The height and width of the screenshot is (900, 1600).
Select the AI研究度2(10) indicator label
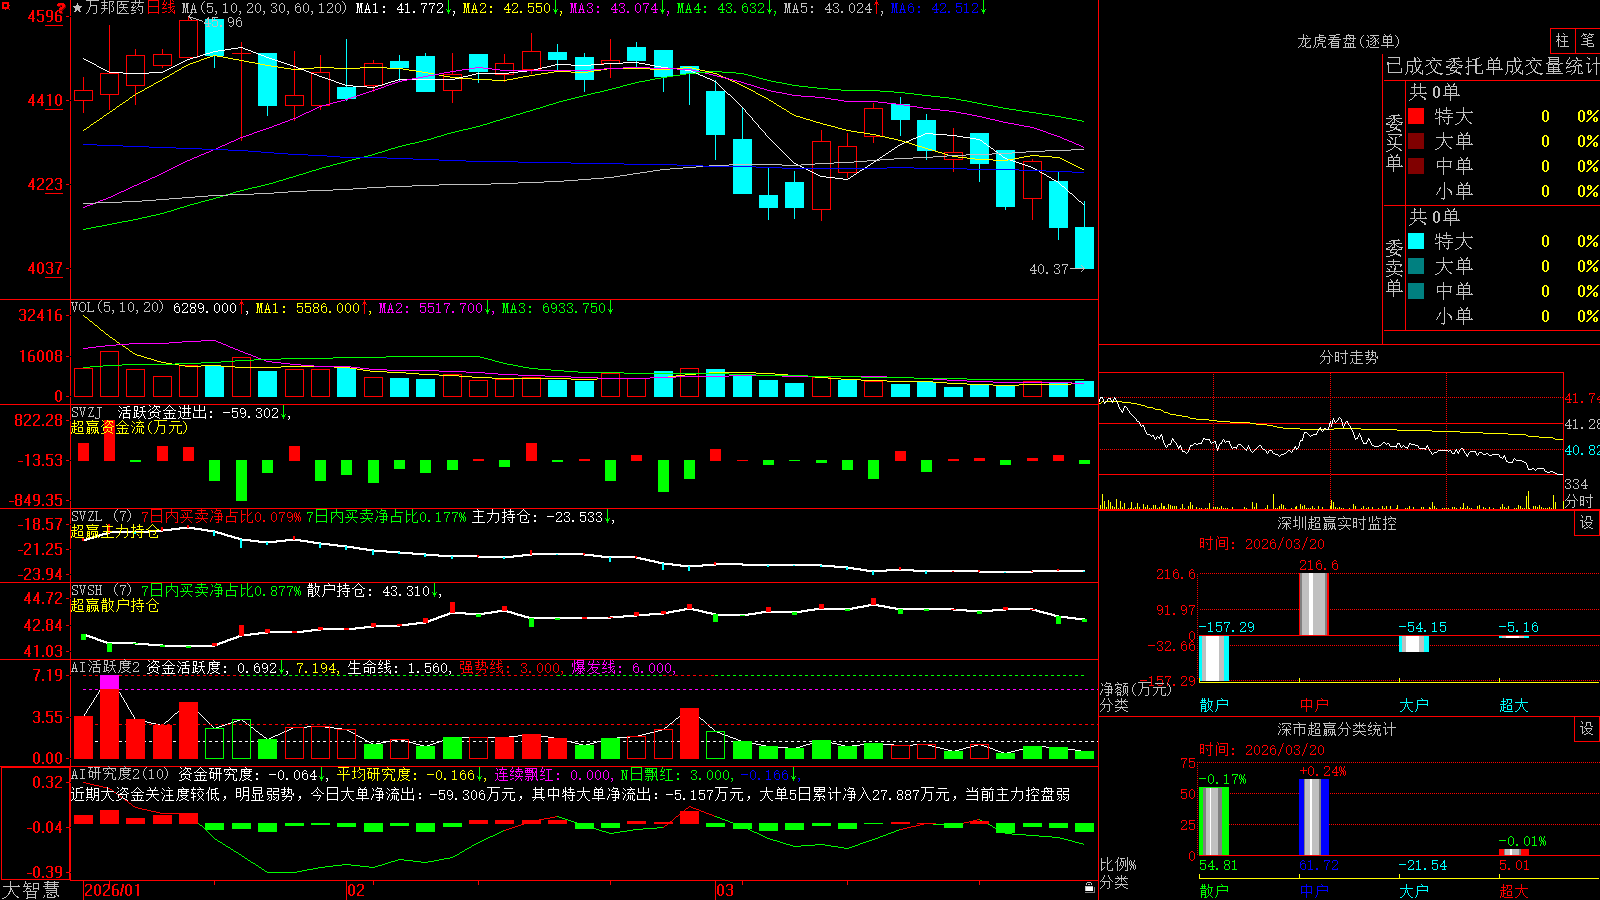(x=120, y=774)
